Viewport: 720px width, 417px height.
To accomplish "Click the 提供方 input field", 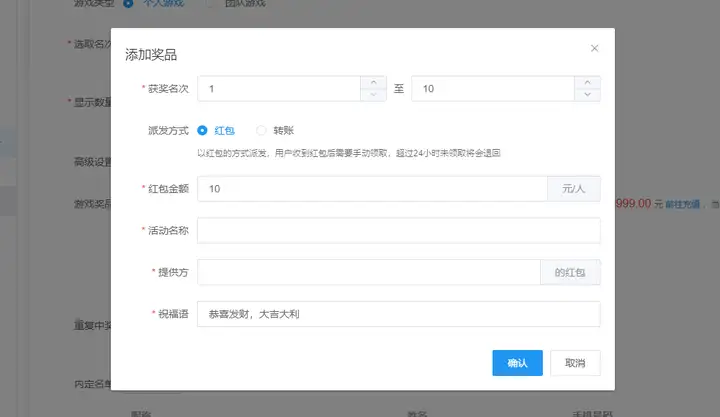I will 369,272.
